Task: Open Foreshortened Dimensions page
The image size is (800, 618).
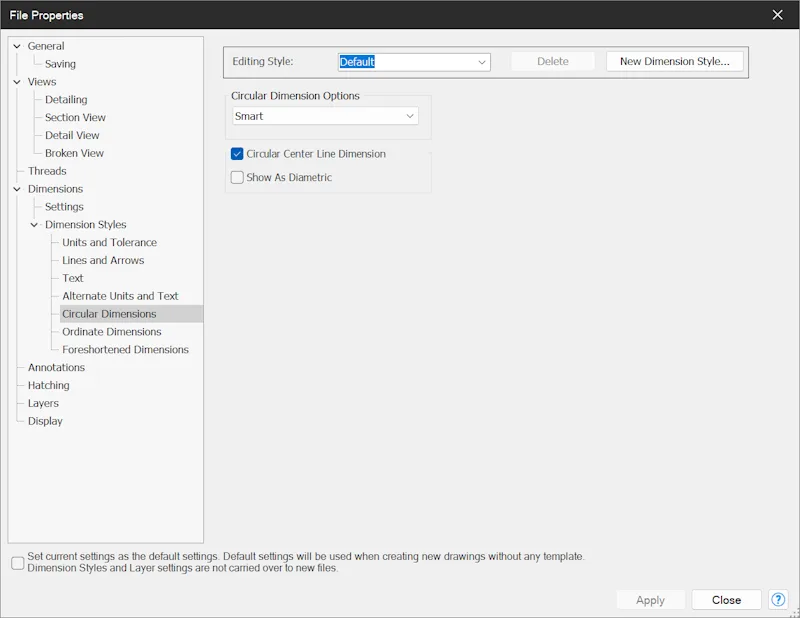Action: 125,350
